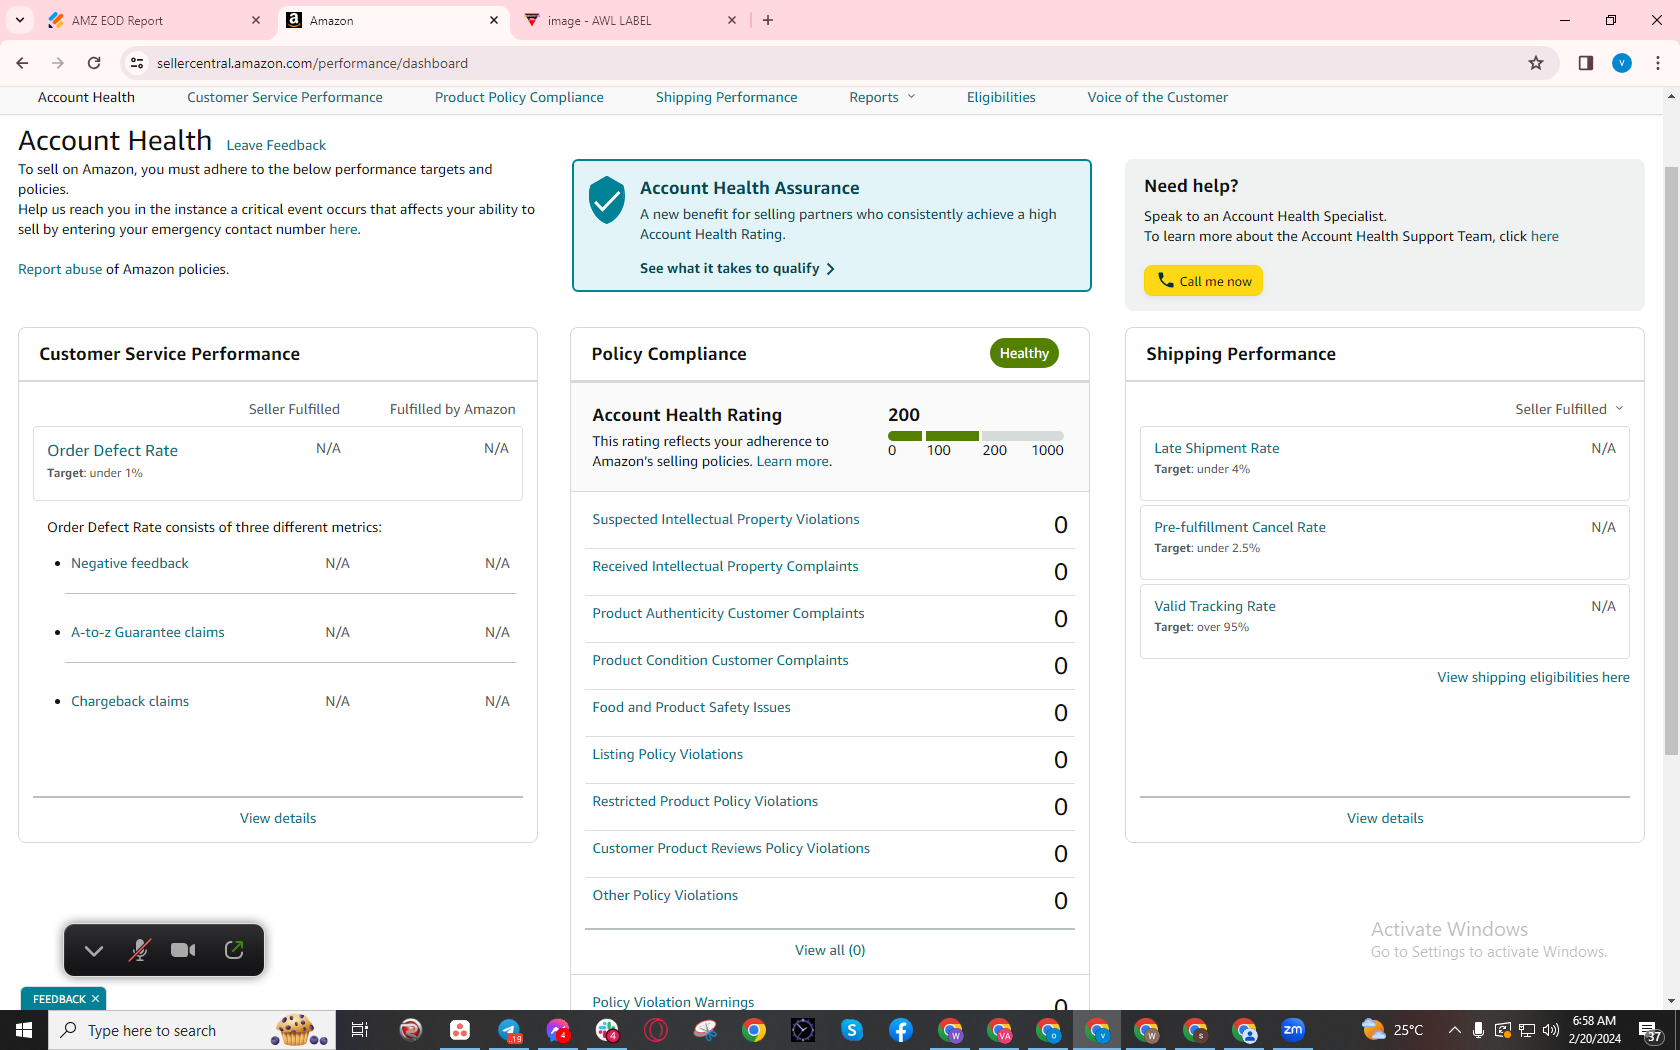Open Slack from the taskbar
Image resolution: width=1680 pixels, height=1050 pixels.
pyautogui.click(x=607, y=1030)
